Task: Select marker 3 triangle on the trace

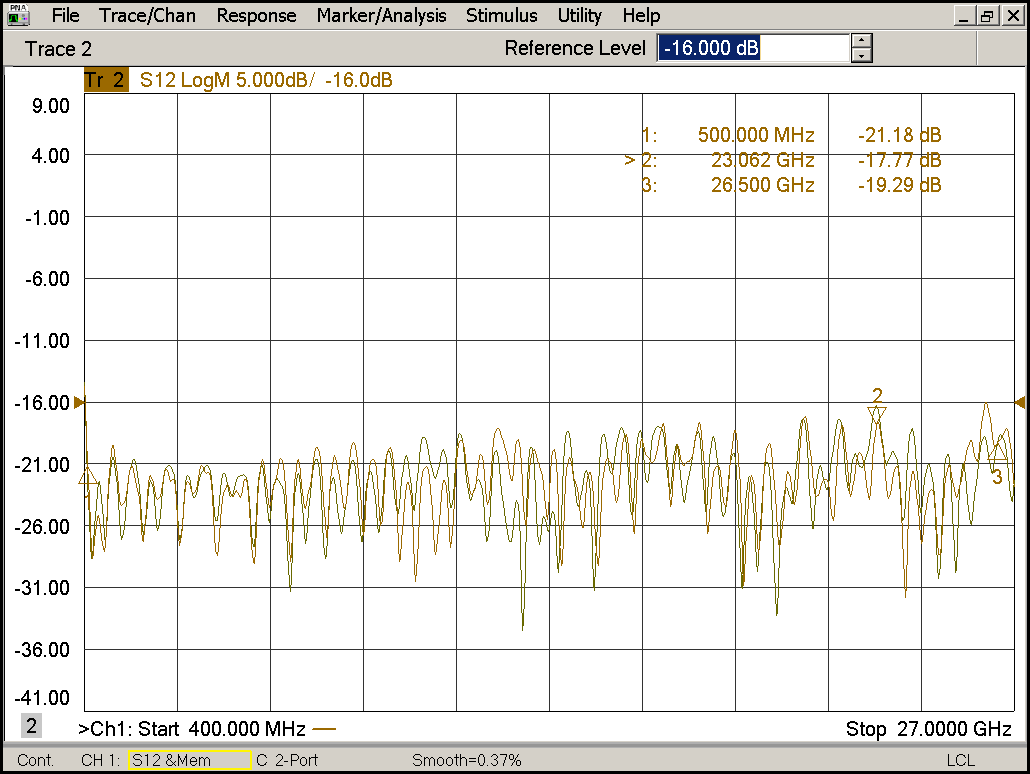Action: click(x=997, y=452)
